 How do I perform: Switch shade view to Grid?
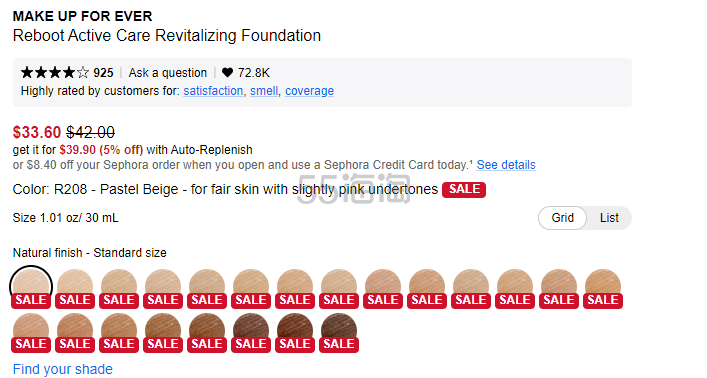point(562,218)
